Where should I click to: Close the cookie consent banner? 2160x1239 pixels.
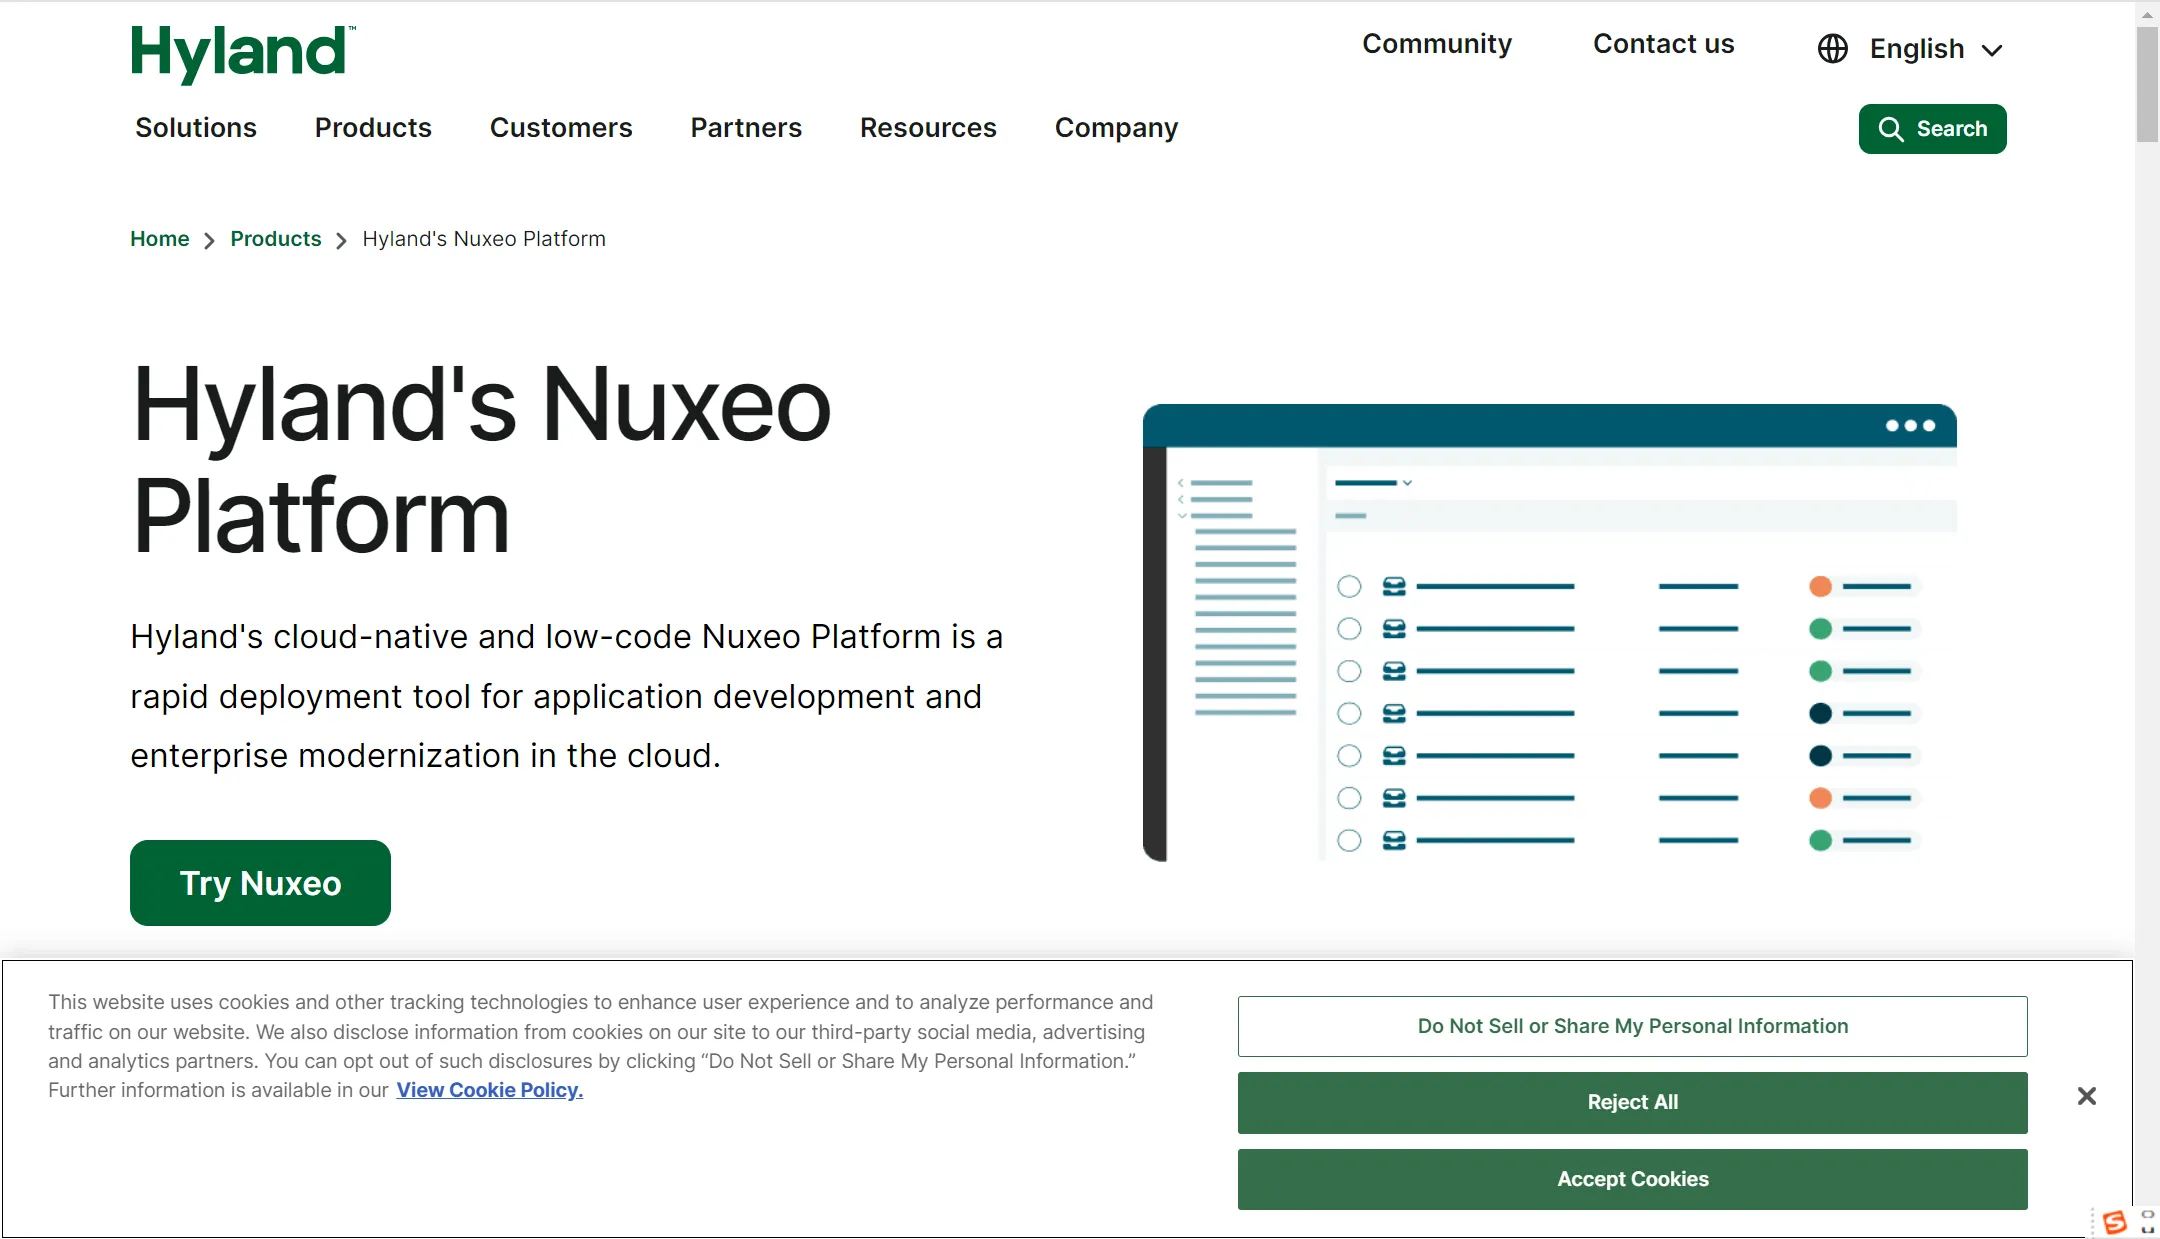(2086, 1097)
